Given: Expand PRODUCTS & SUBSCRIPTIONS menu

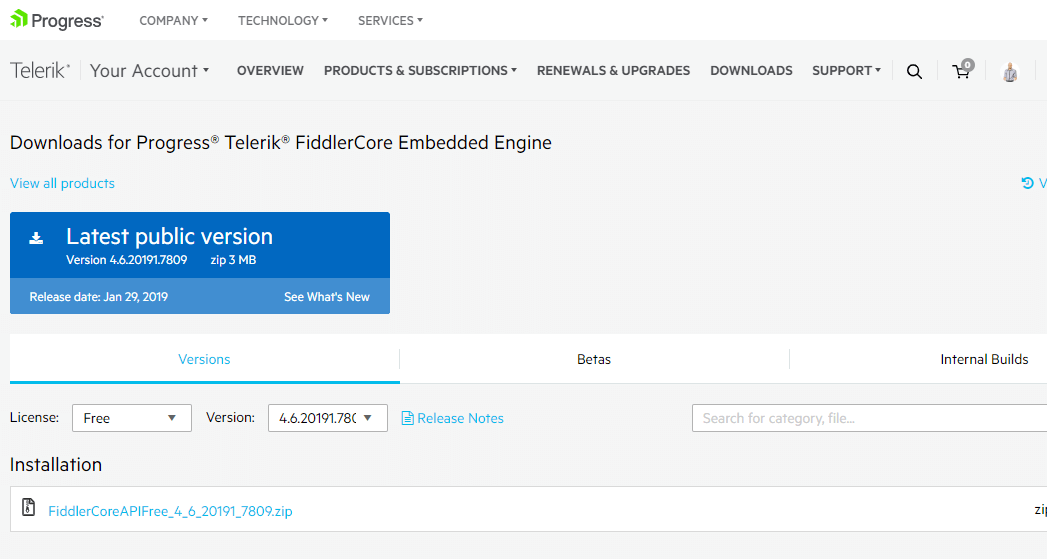Looking at the screenshot, I should click(420, 70).
